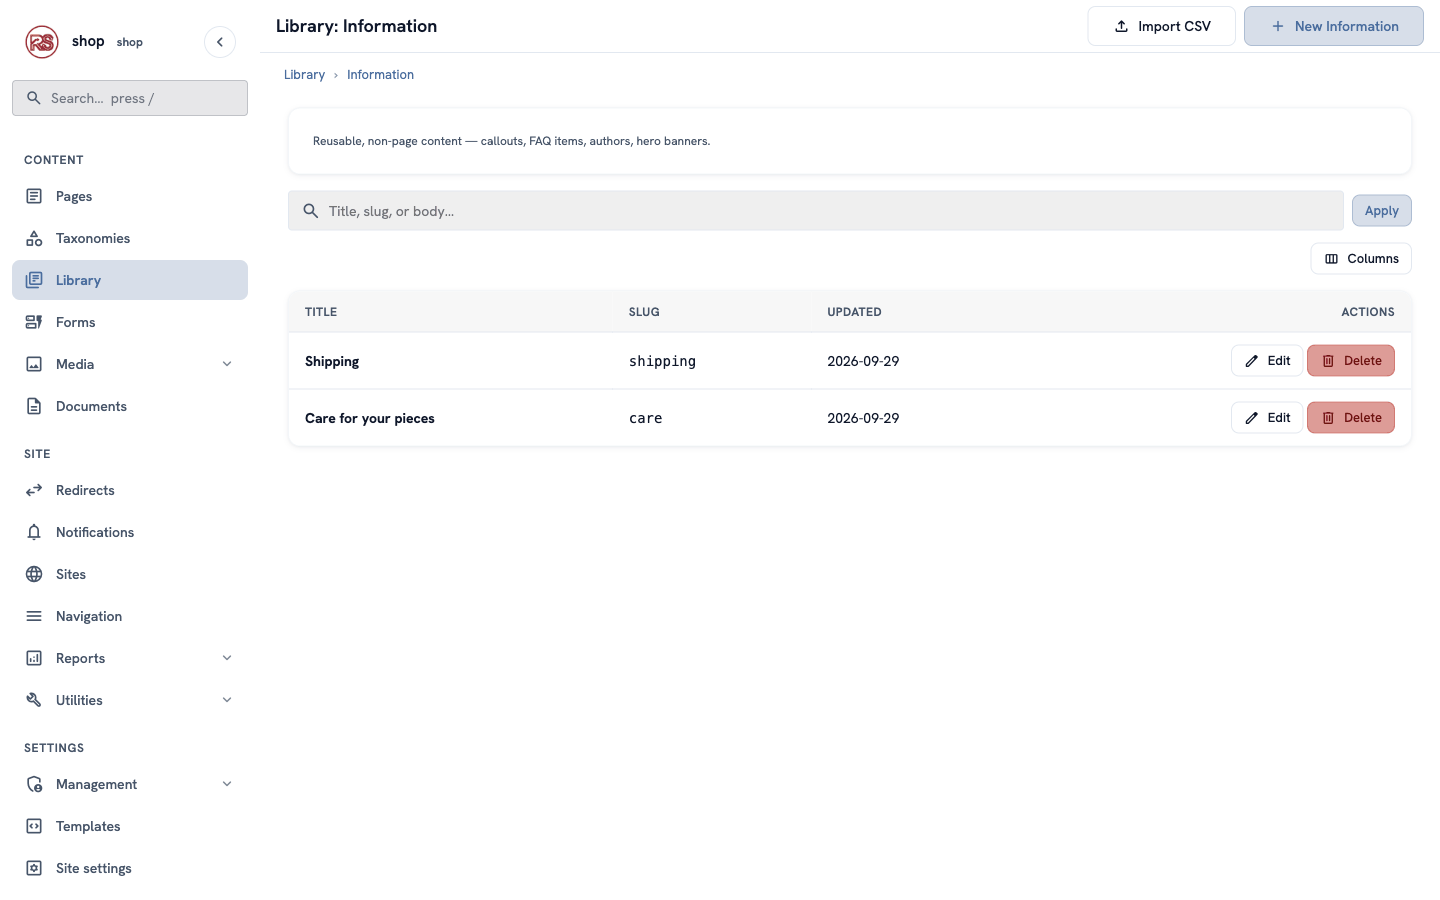
Task: Open the Taxonomies menu item
Action: click(130, 238)
